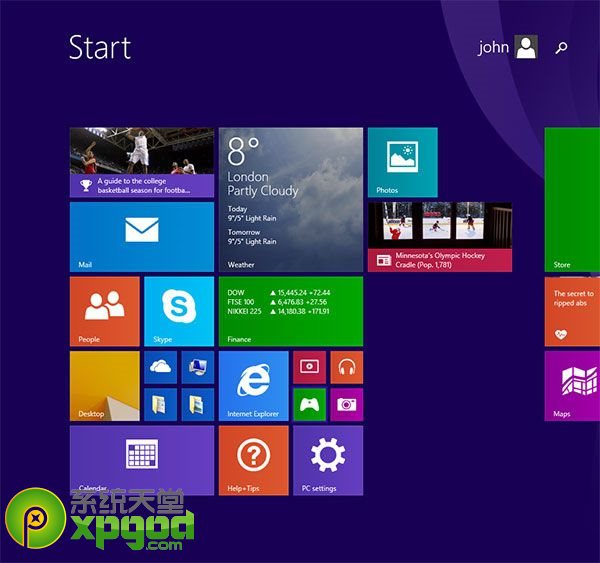Open the college basketball Sports tile
The image size is (600, 563).
point(142,162)
